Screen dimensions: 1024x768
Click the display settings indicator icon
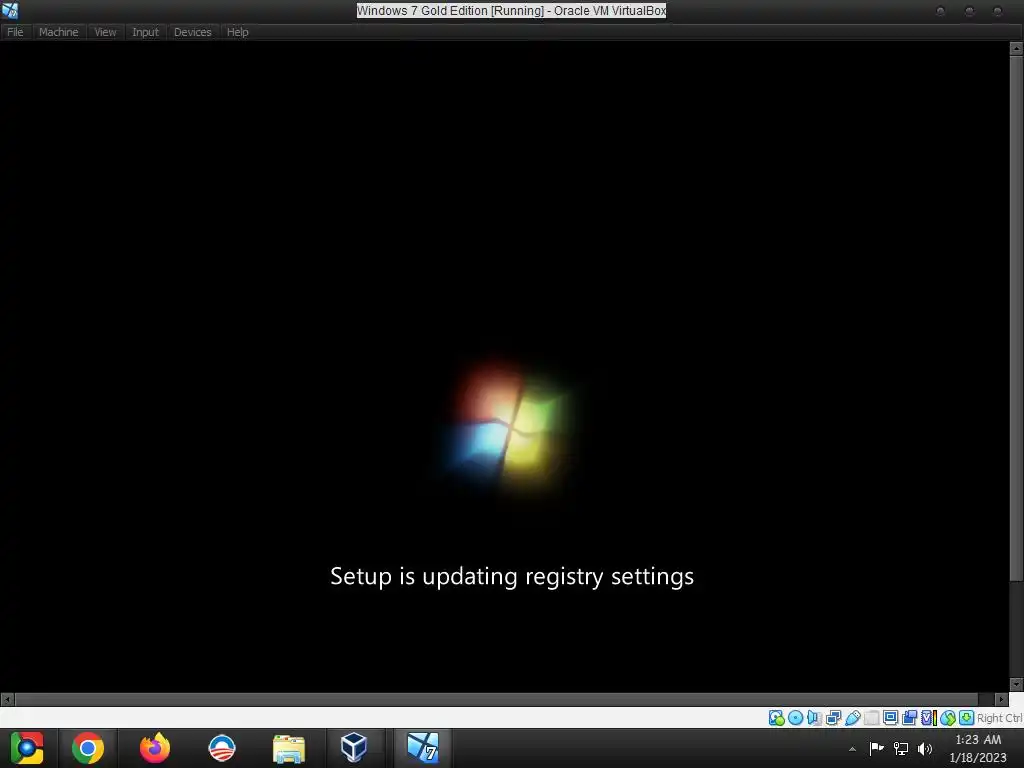tap(890, 718)
